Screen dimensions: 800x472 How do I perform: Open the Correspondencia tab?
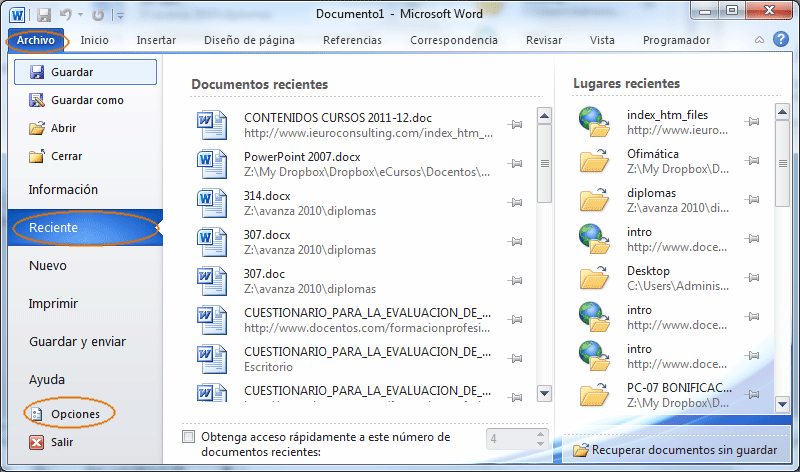click(x=454, y=40)
